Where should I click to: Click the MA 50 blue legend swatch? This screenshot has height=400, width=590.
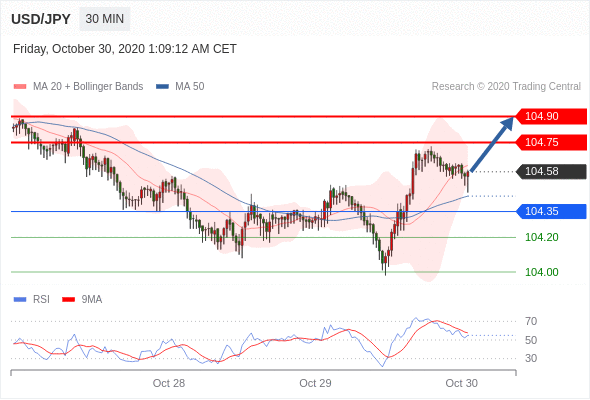click(x=162, y=87)
